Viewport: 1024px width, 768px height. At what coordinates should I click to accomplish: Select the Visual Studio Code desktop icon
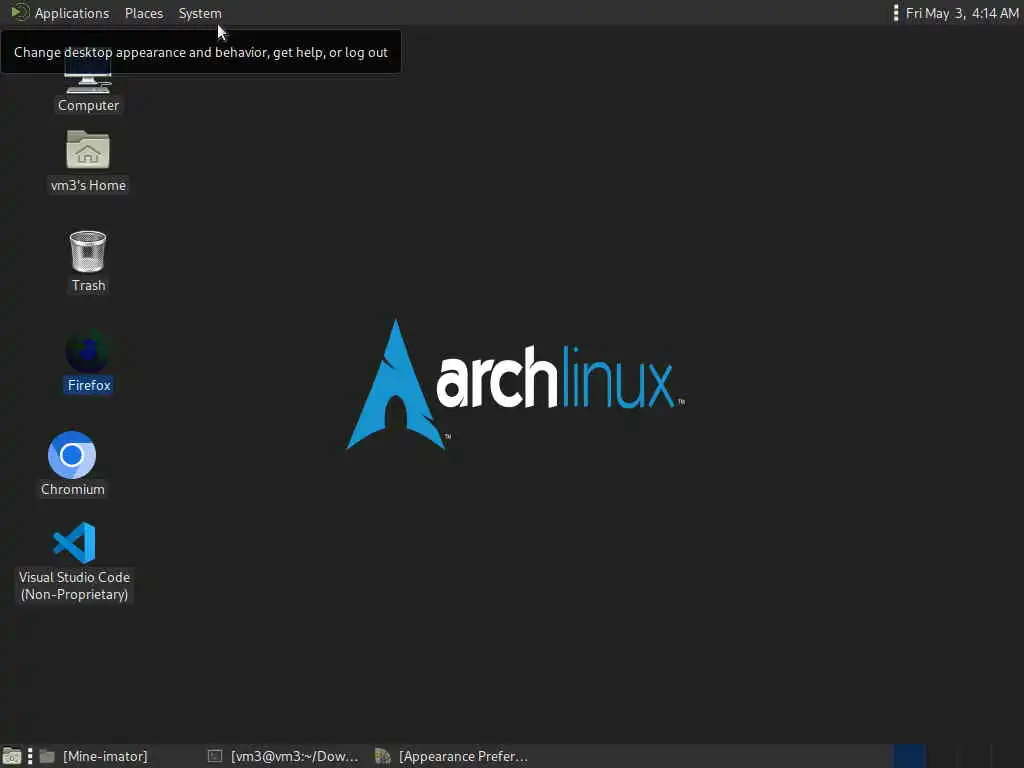(x=74, y=543)
